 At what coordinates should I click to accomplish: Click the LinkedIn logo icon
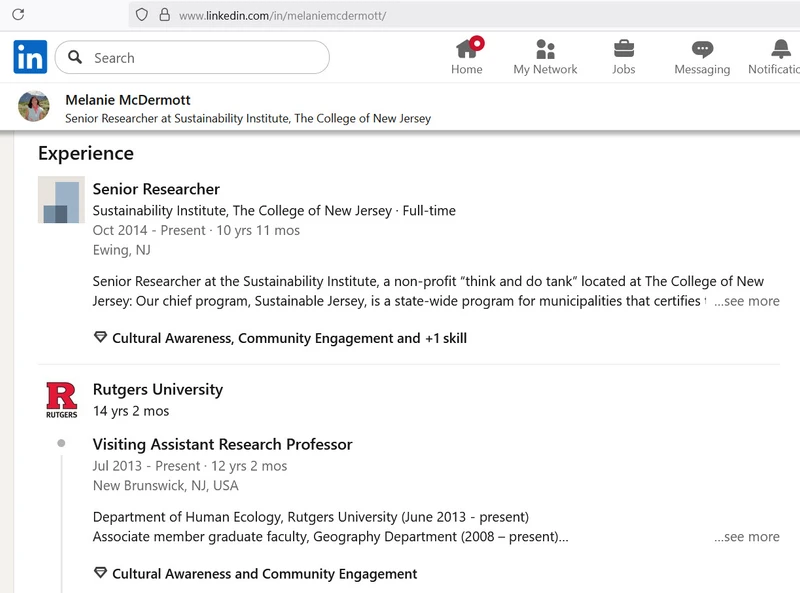[x=30, y=57]
